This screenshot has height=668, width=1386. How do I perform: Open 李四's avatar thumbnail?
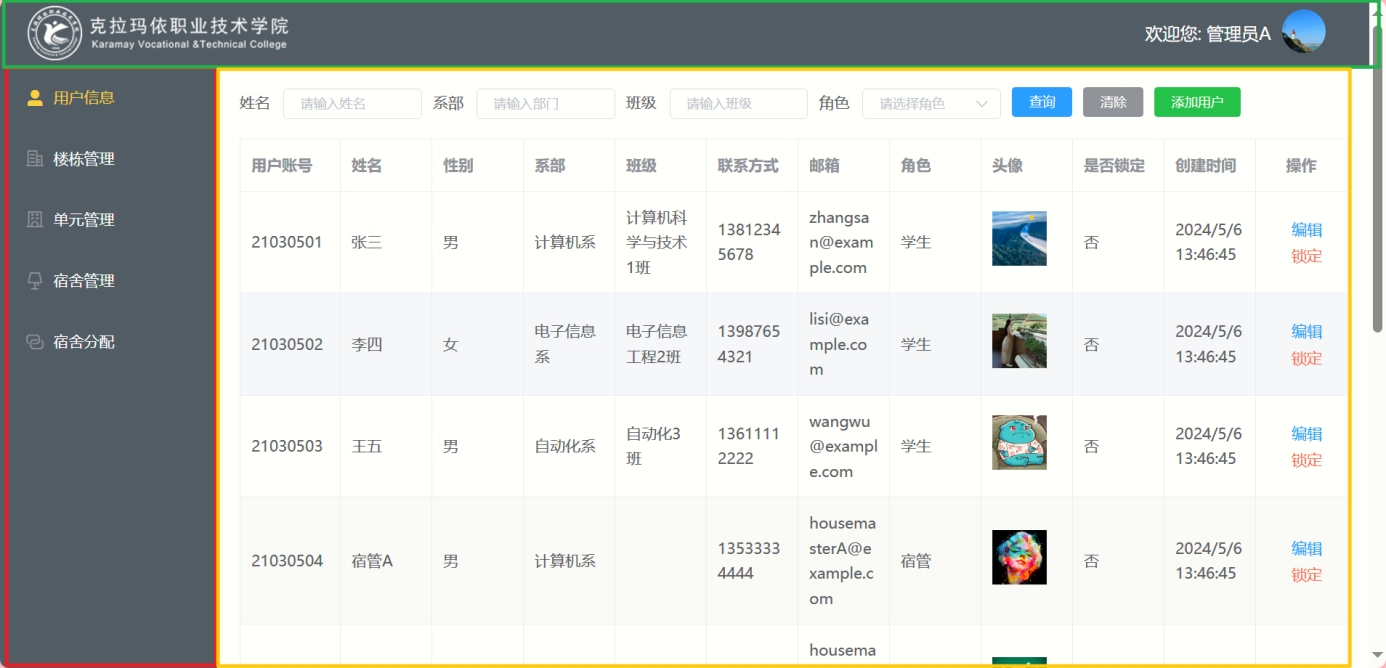click(x=1019, y=340)
